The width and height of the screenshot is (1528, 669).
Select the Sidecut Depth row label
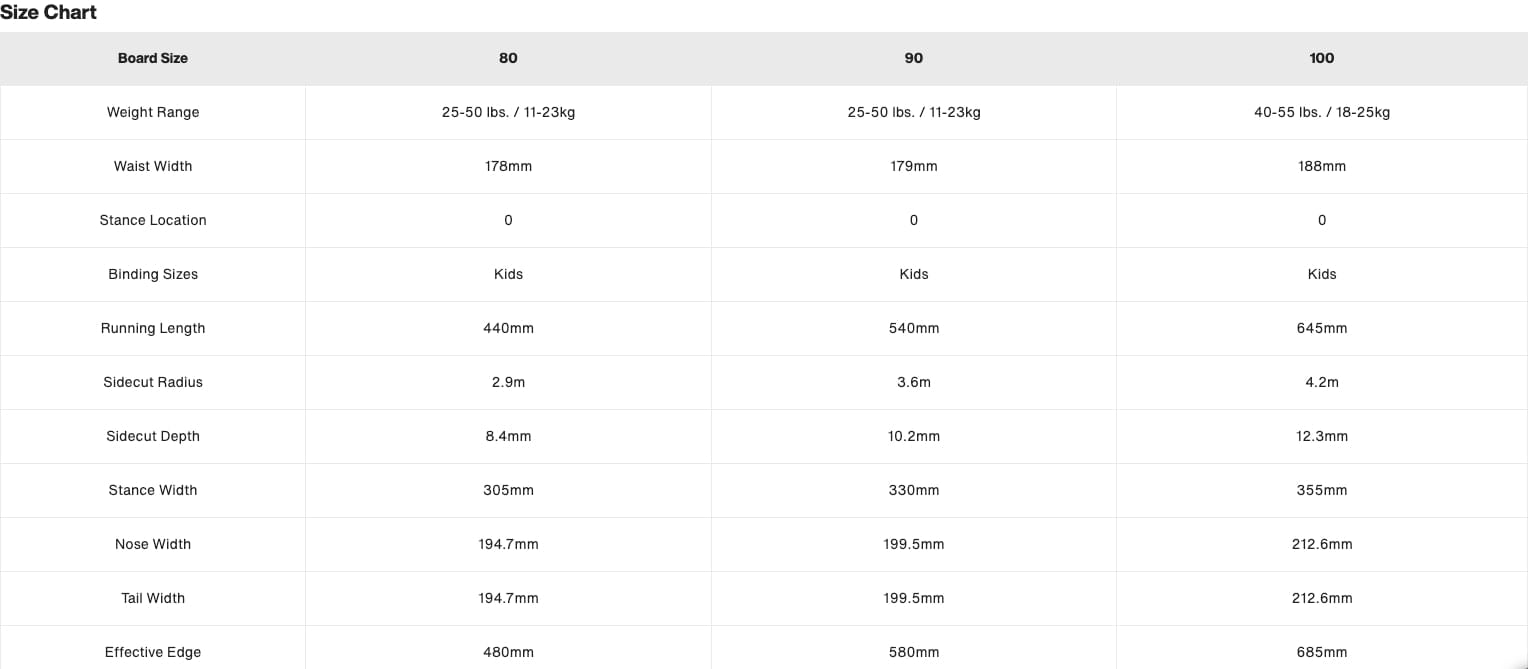point(153,436)
